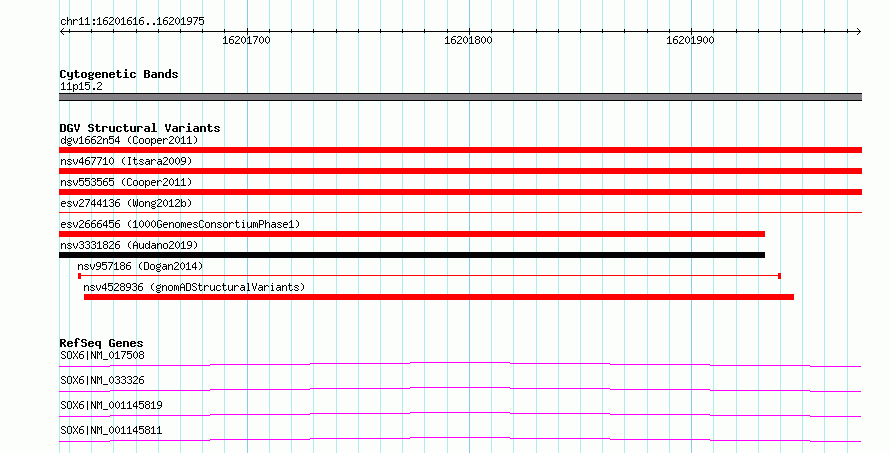Click the magenta line for SOX6|NM_033326

point(460,389)
